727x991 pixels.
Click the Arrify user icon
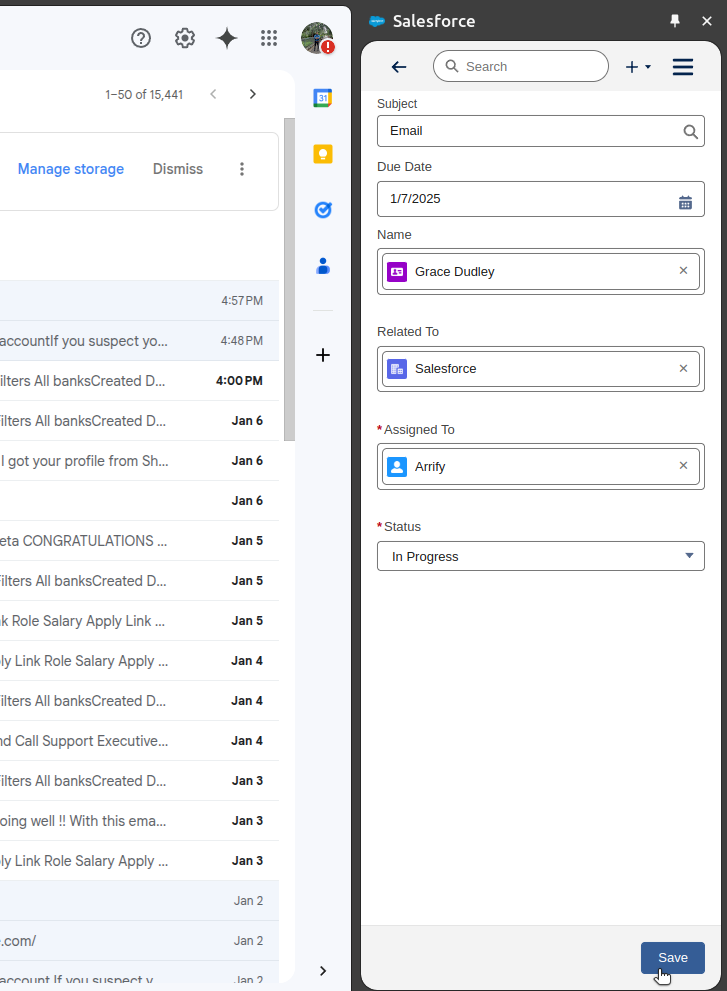pyautogui.click(x=397, y=467)
